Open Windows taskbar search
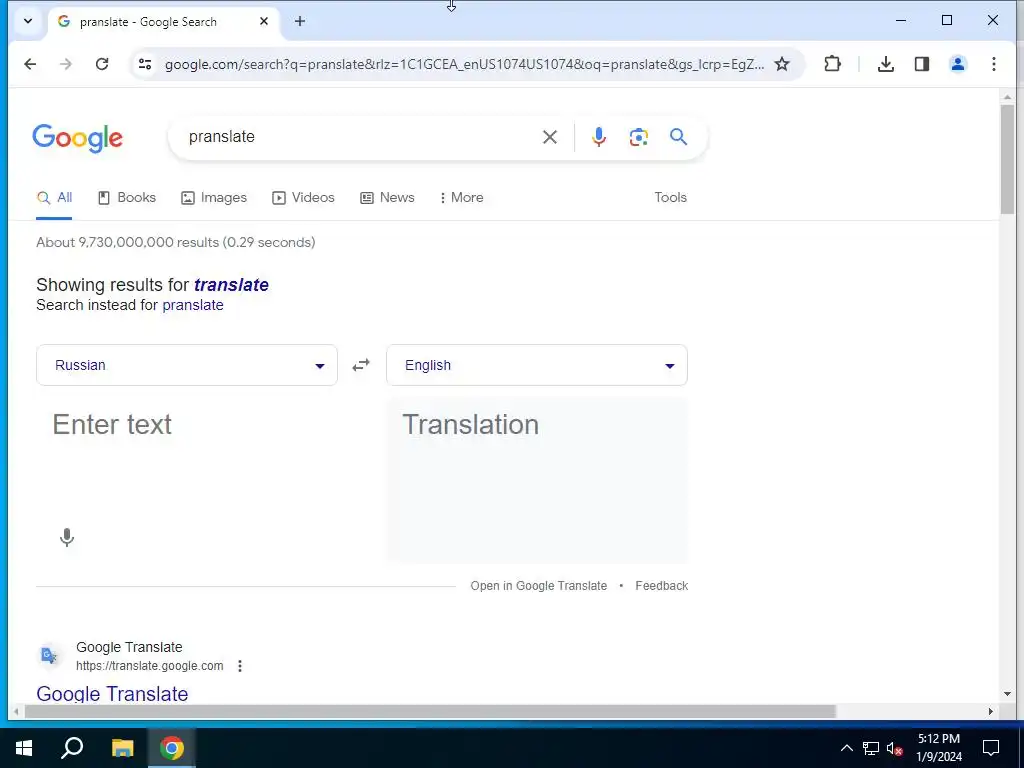 point(72,748)
